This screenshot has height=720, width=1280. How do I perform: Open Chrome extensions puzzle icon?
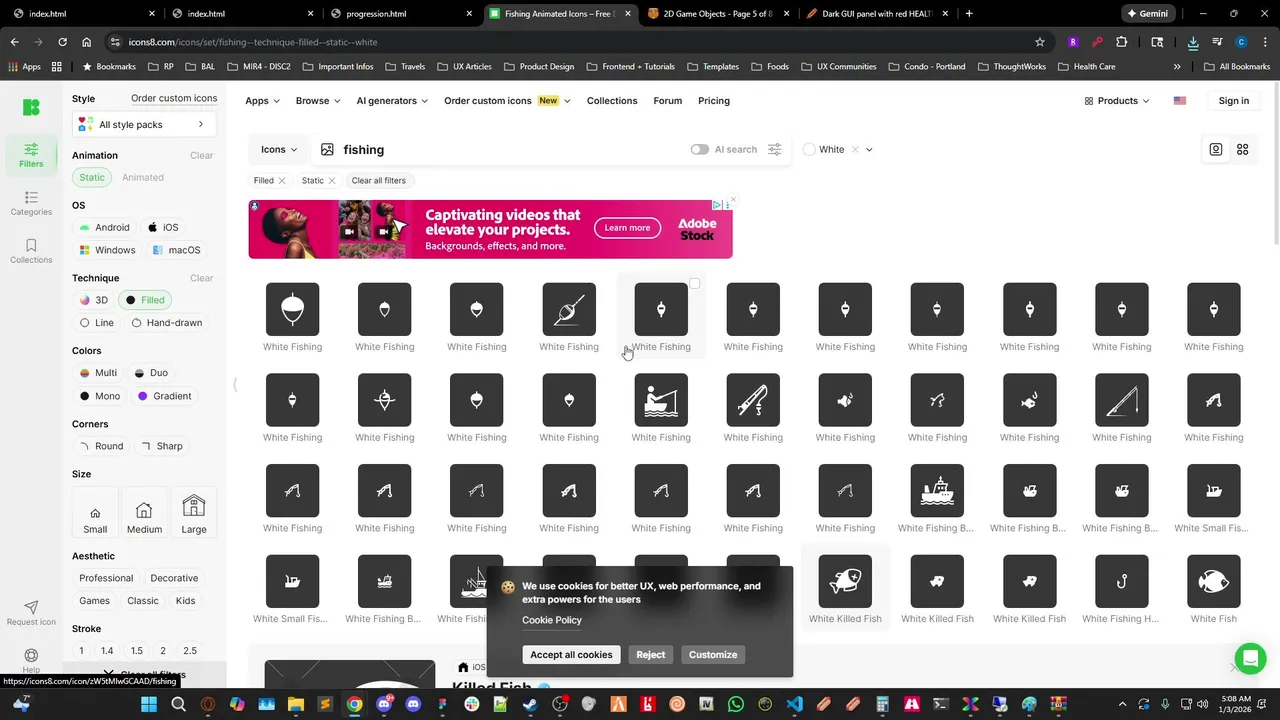pos(1121,42)
